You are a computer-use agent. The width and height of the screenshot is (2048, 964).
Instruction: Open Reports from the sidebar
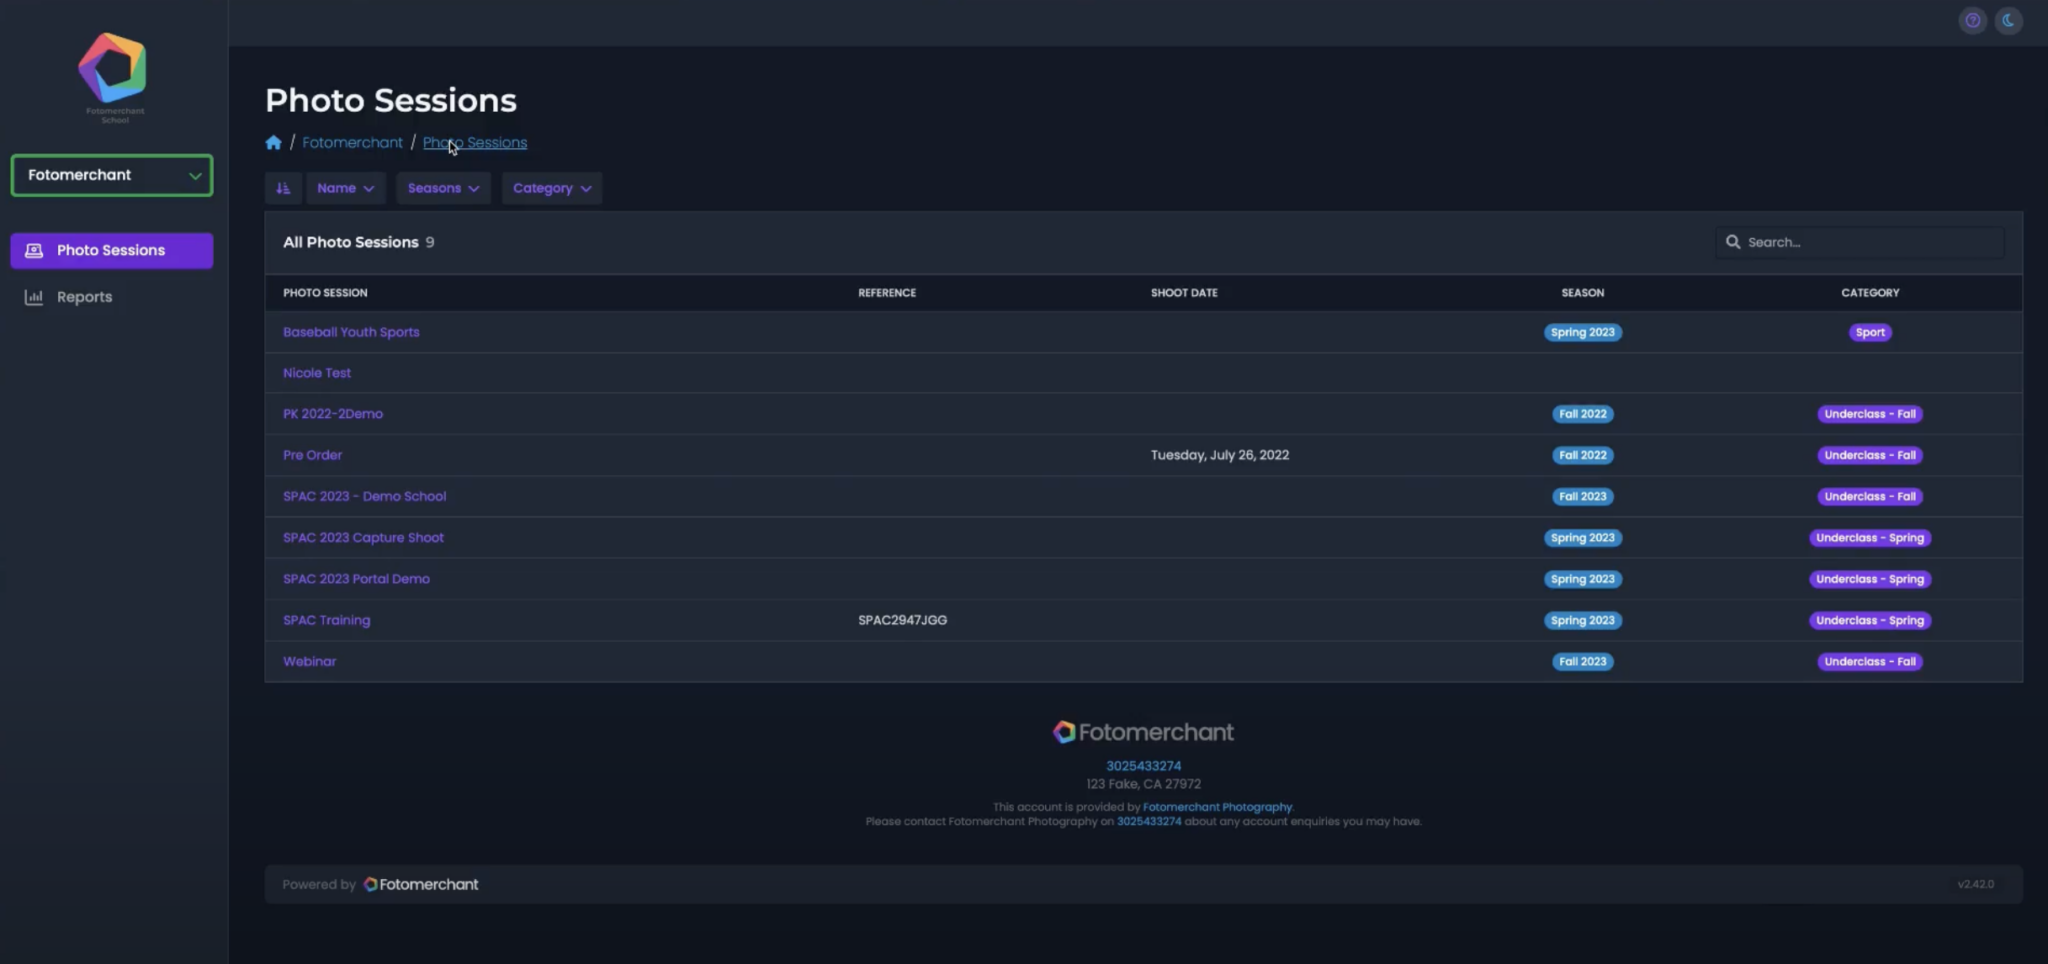pos(84,297)
